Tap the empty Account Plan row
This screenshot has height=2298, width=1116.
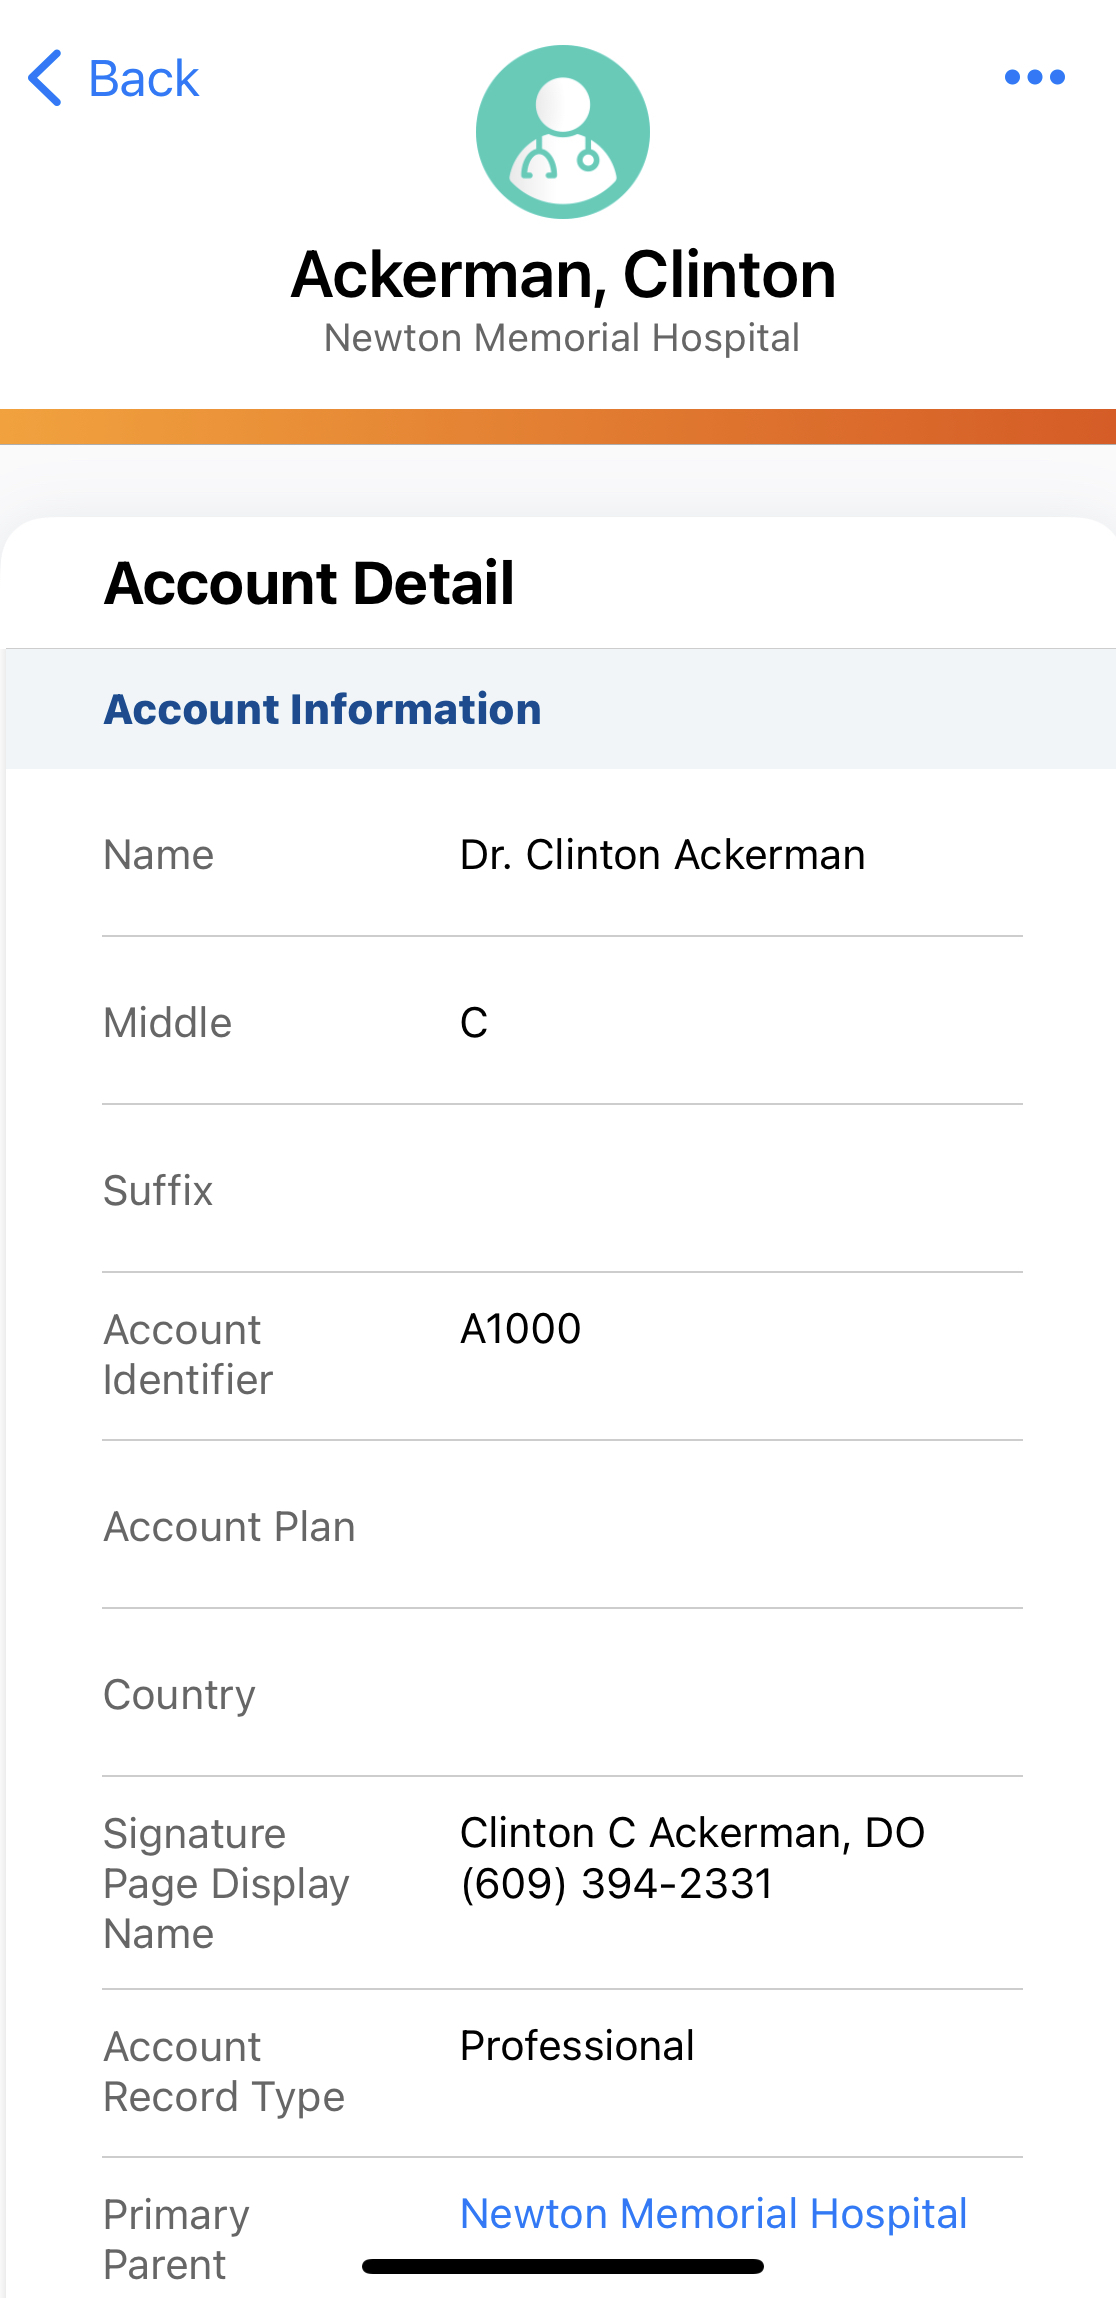click(562, 1527)
